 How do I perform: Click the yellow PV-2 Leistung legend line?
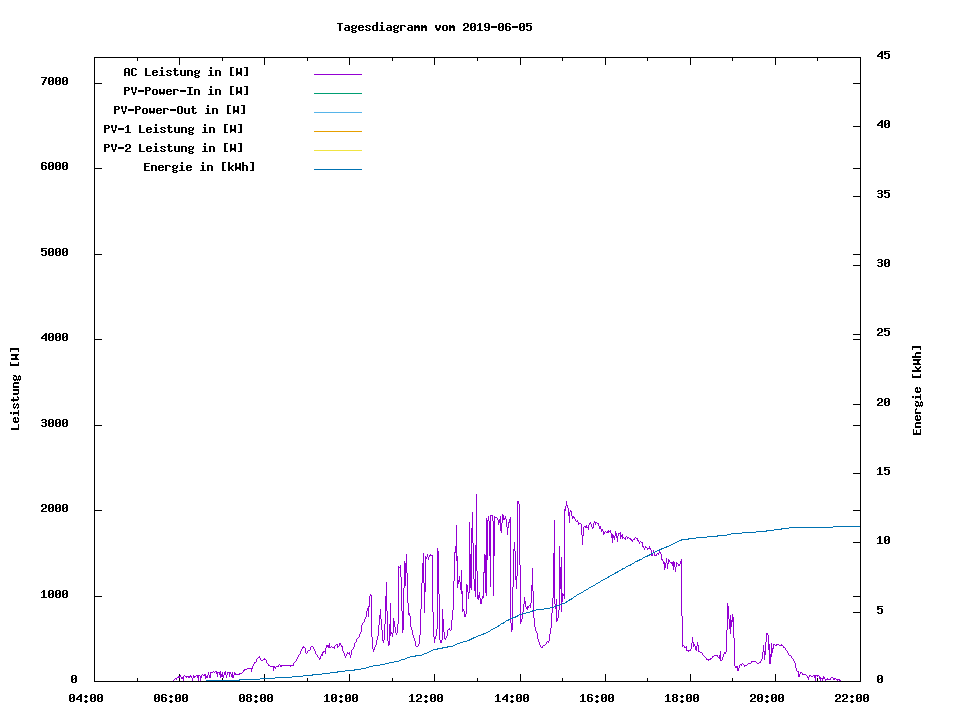click(x=337, y=150)
